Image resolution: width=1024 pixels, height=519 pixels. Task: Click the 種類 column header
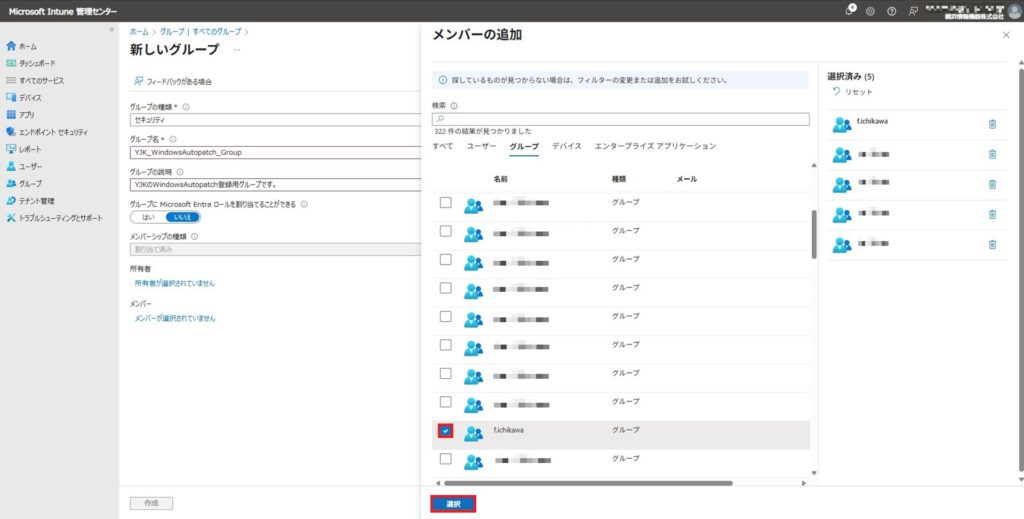(618, 179)
